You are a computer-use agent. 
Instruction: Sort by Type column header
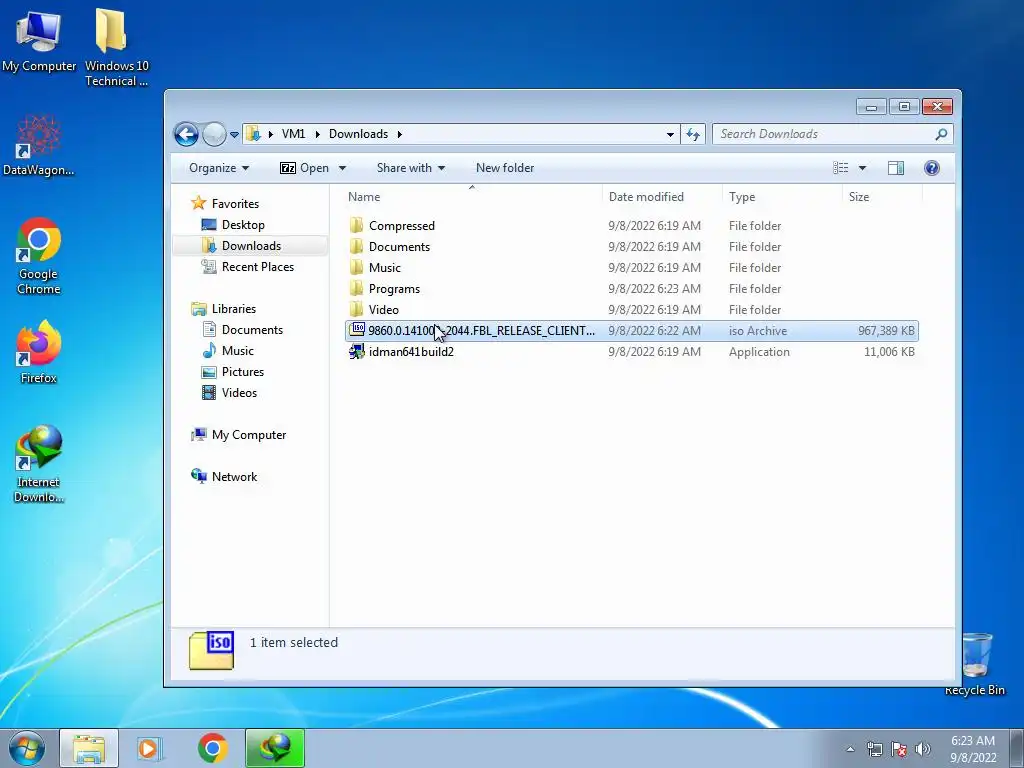pyautogui.click(x=782, y=197)
